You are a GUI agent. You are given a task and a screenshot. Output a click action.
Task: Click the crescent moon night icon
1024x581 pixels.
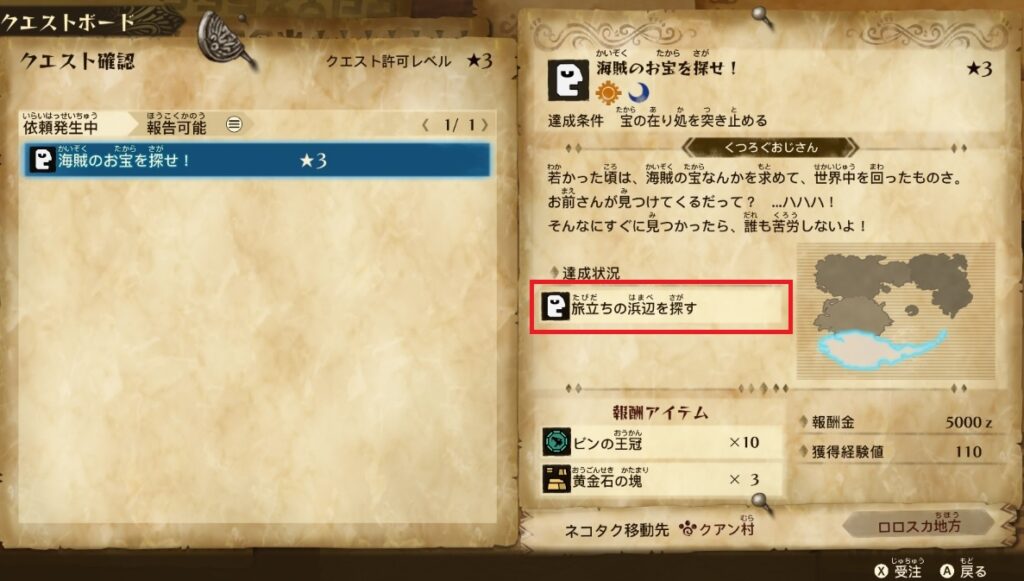[x=638, y=93]
